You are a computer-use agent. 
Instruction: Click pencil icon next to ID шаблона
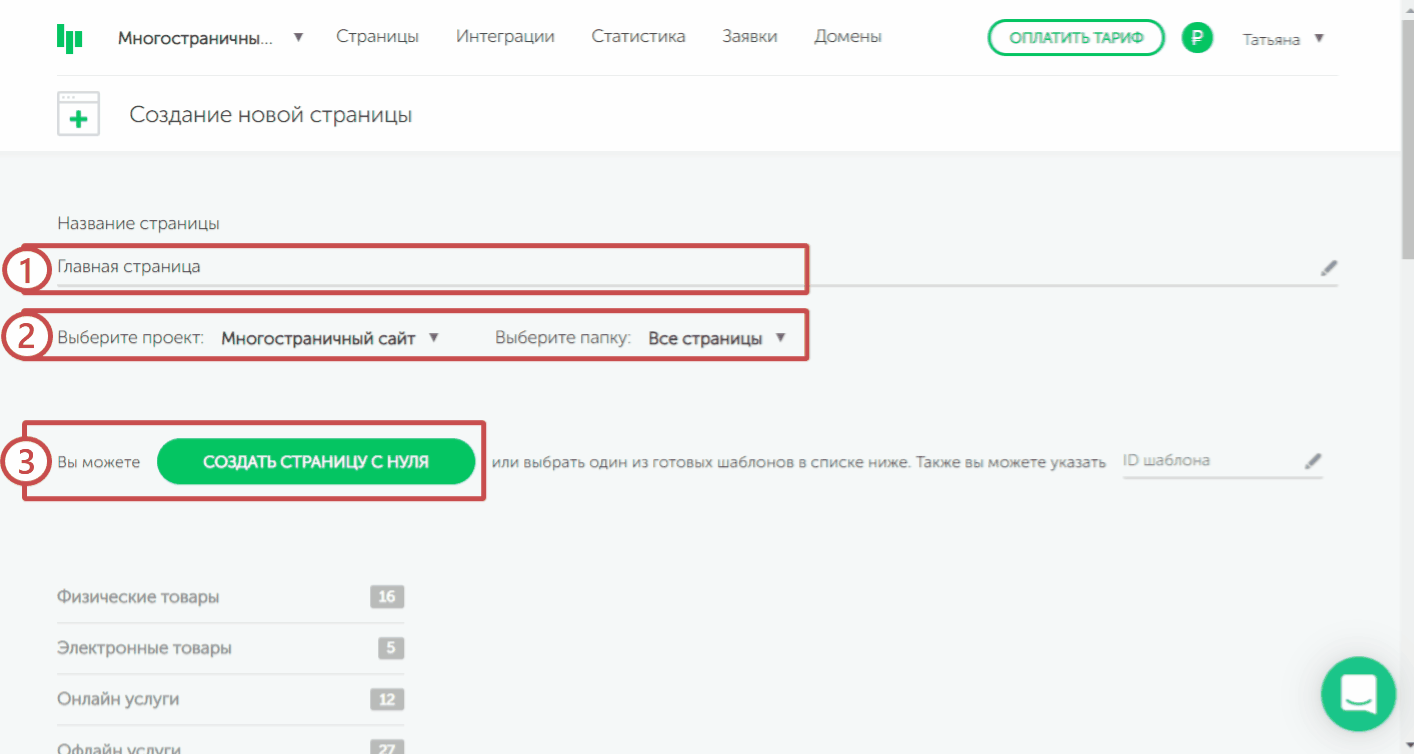click(x=1312, y=461)
